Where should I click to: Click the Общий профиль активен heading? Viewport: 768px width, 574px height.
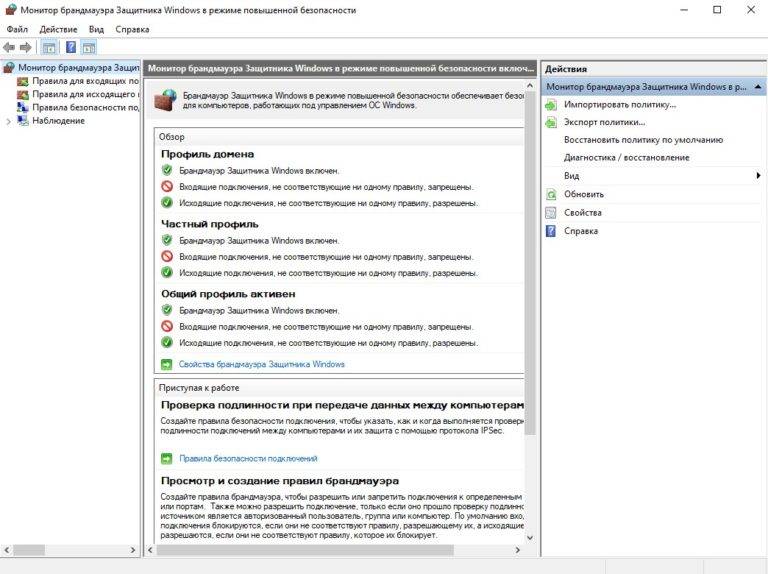tap(228, 294)
